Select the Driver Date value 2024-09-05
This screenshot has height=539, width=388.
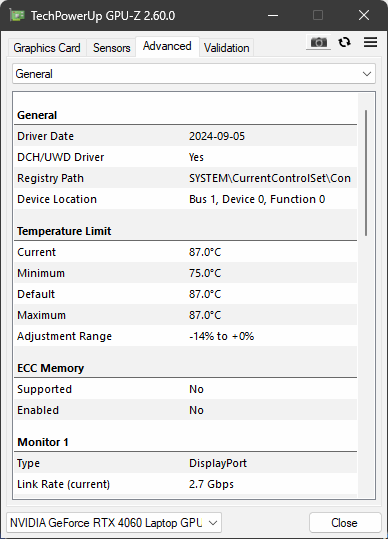click(217, 136)
